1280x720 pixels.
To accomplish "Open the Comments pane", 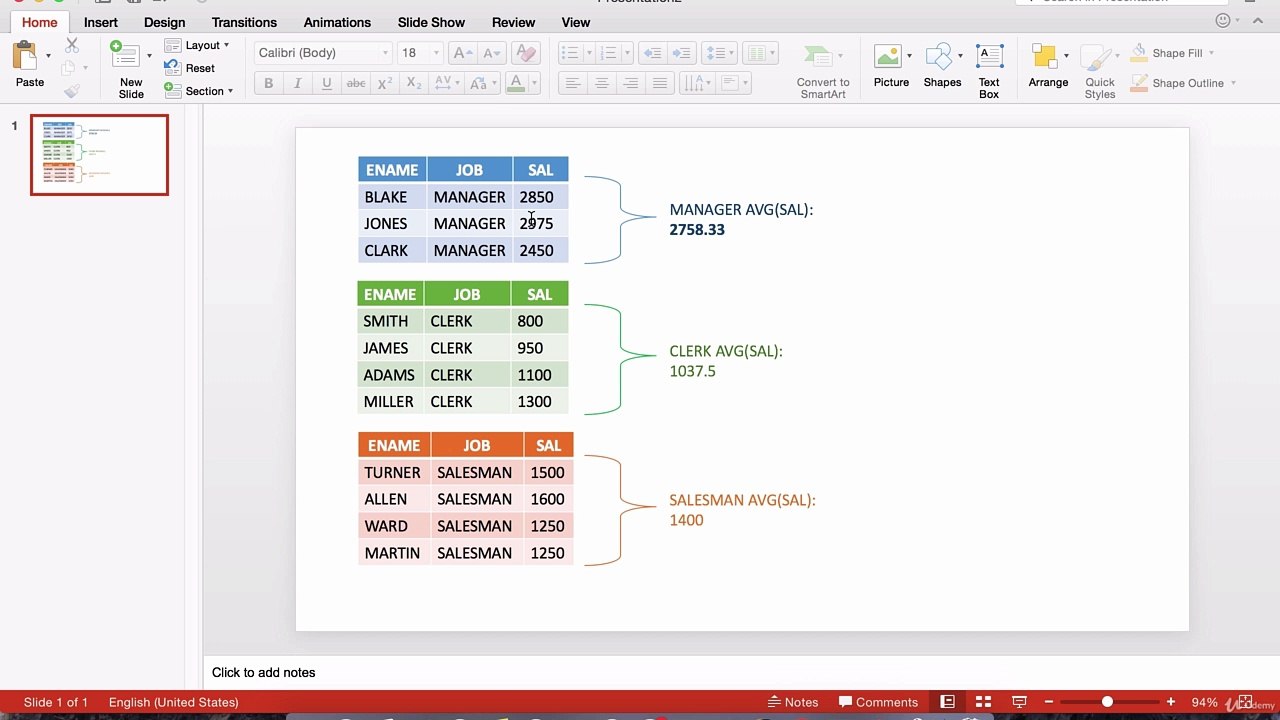I will [878, 702].
